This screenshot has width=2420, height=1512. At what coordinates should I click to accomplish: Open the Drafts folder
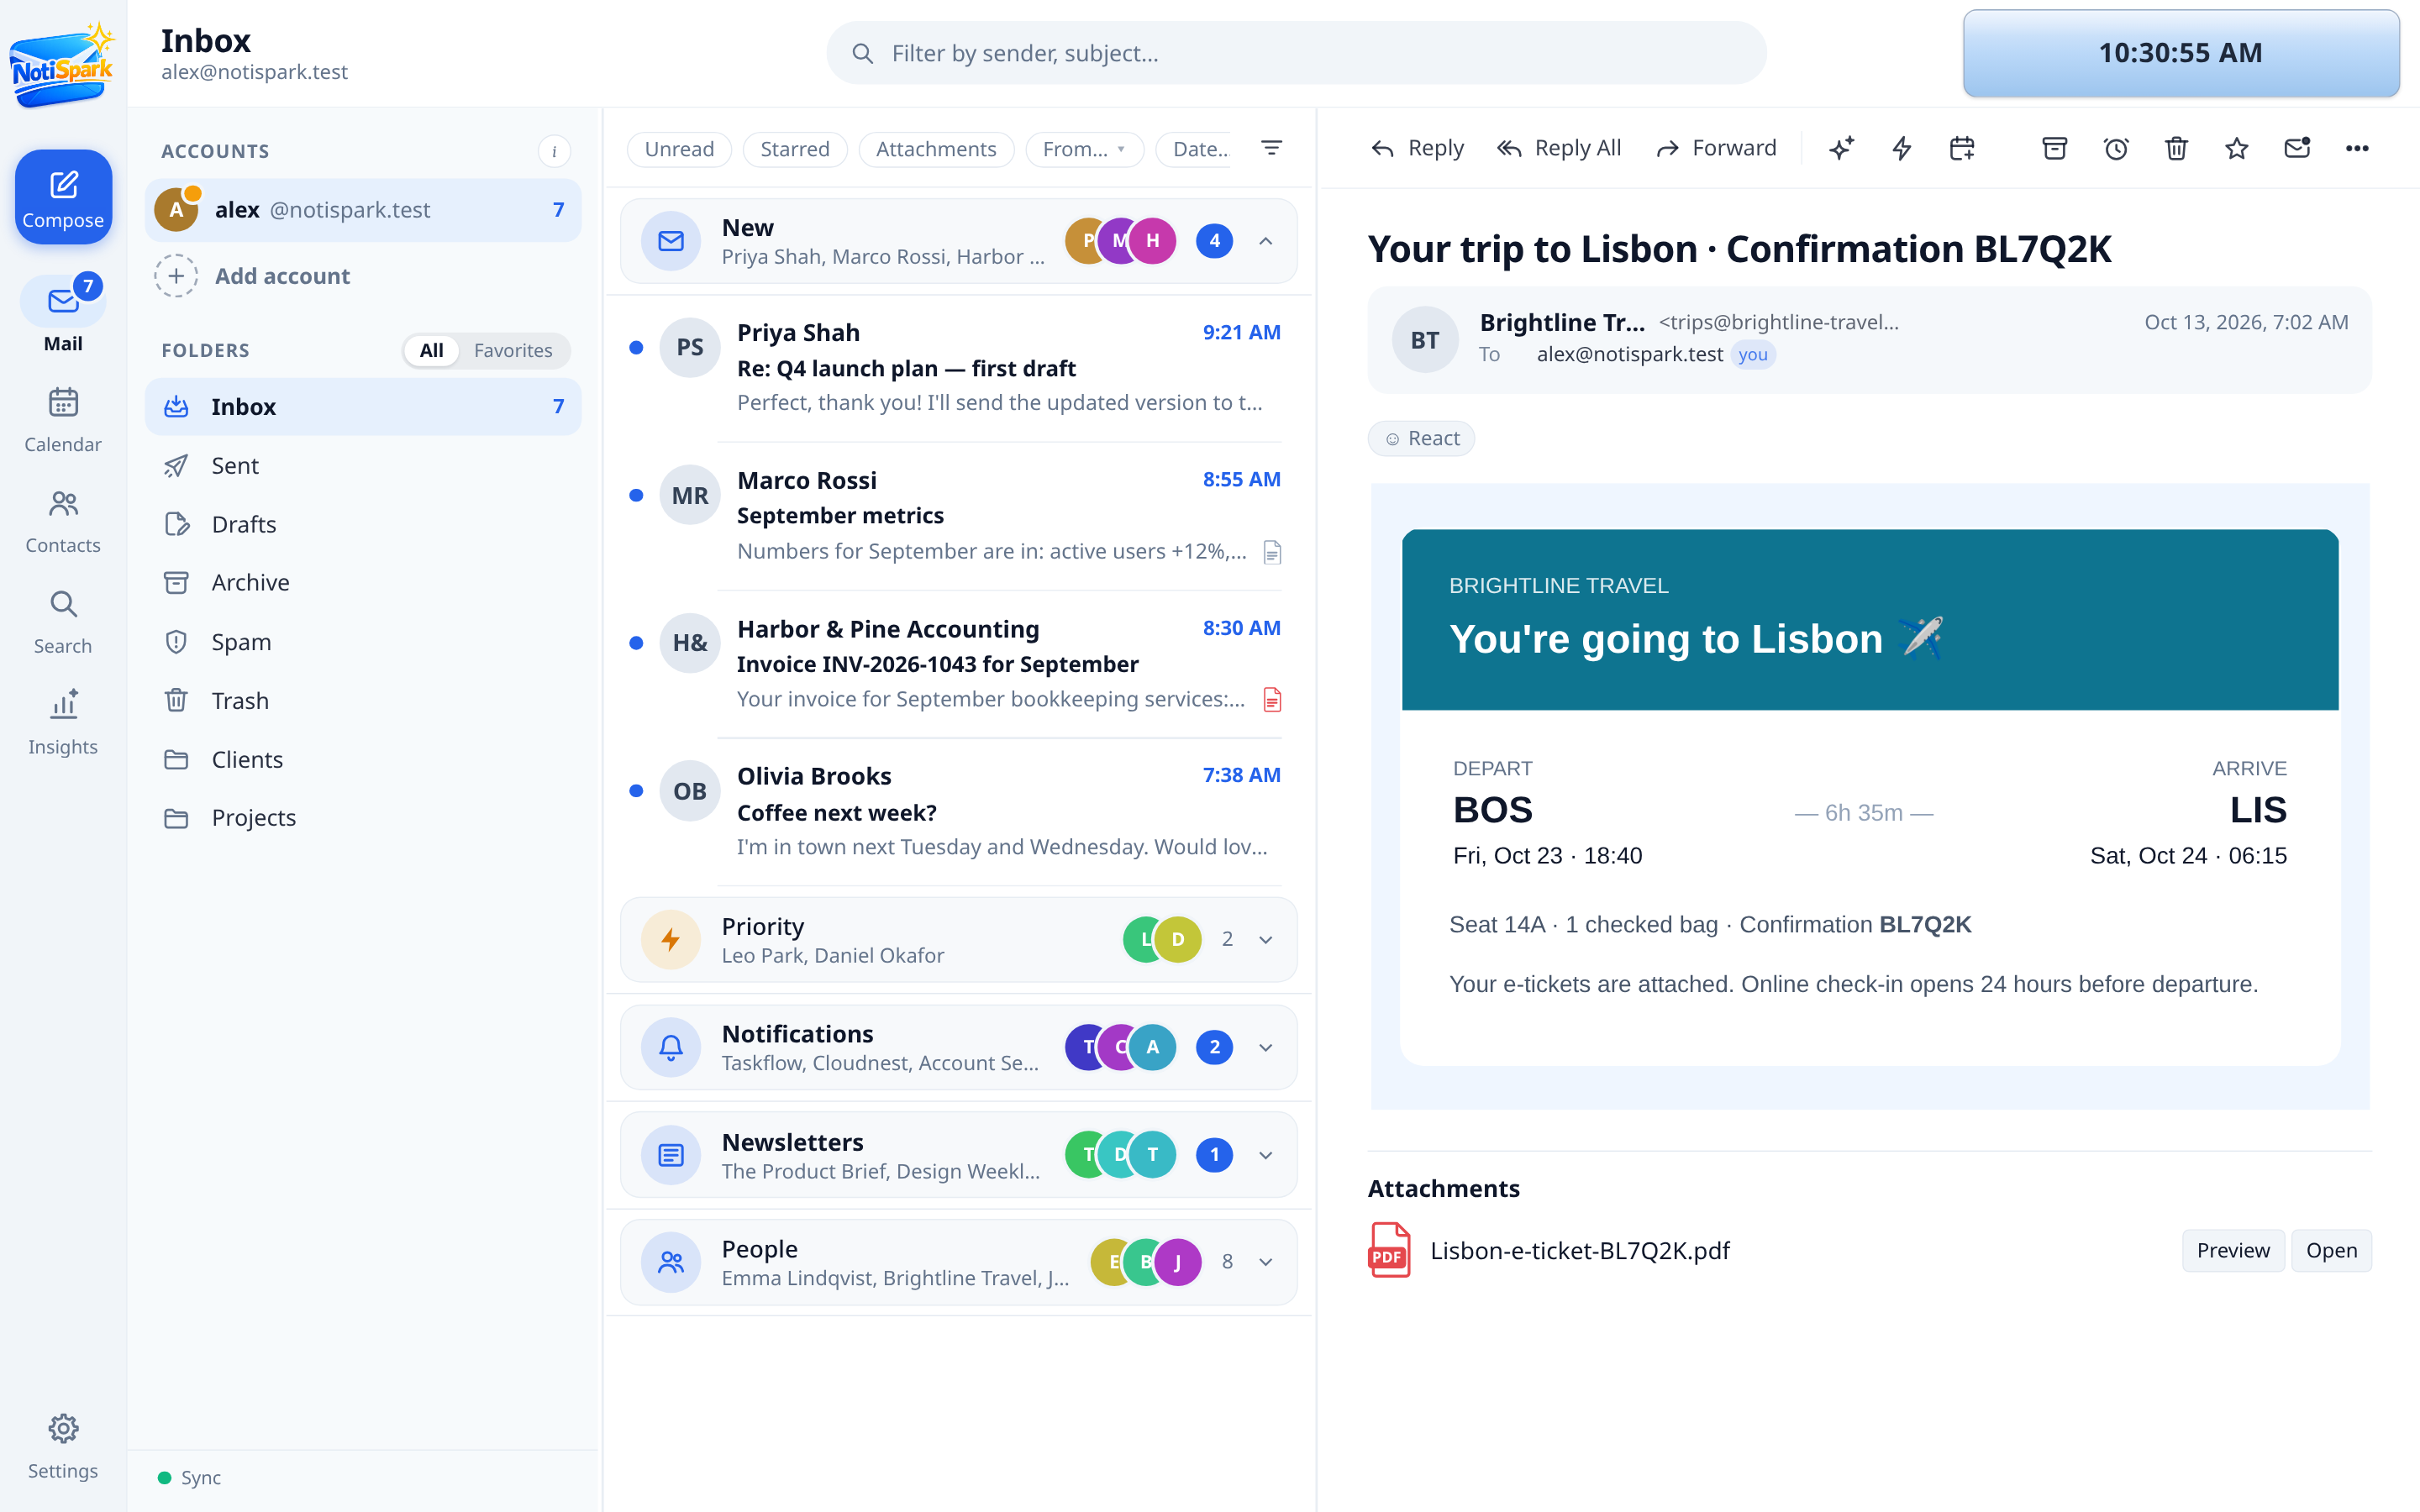pyautogui.click(x=363, y=524)
